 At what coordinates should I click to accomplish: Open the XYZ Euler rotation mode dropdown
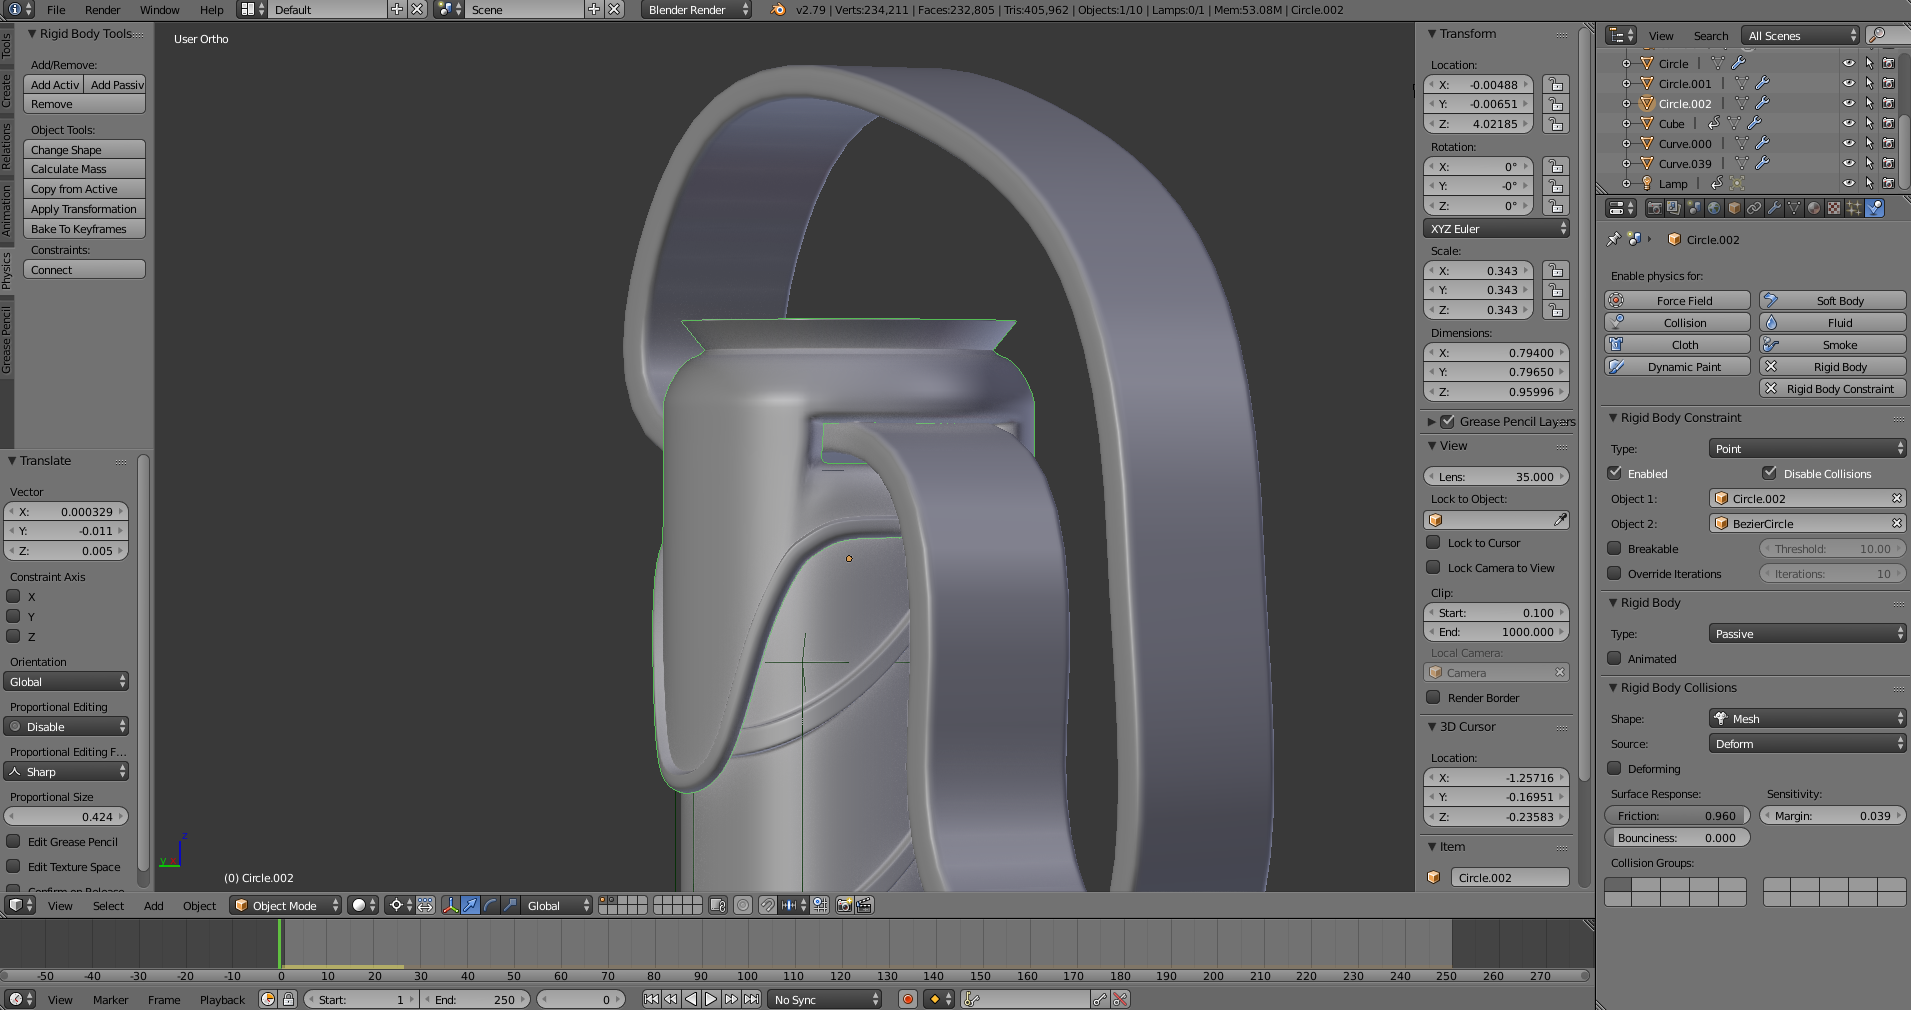point(1496,229)
